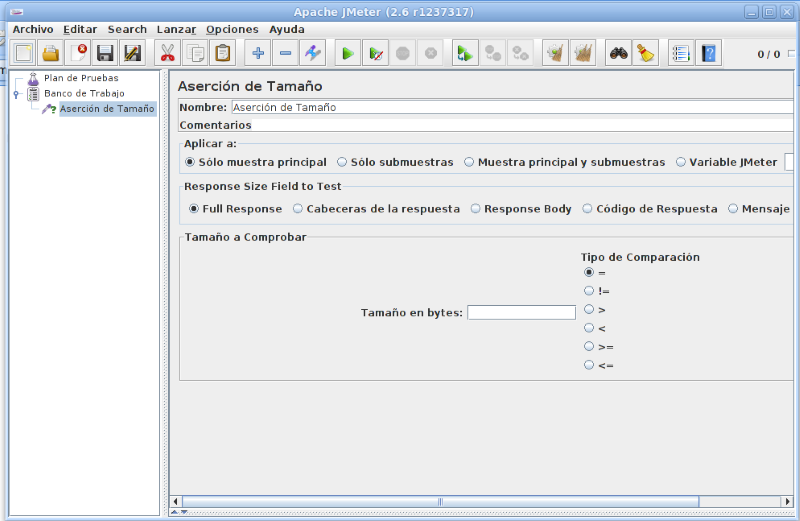Select Mensaje radio option

tap(759, 209)
